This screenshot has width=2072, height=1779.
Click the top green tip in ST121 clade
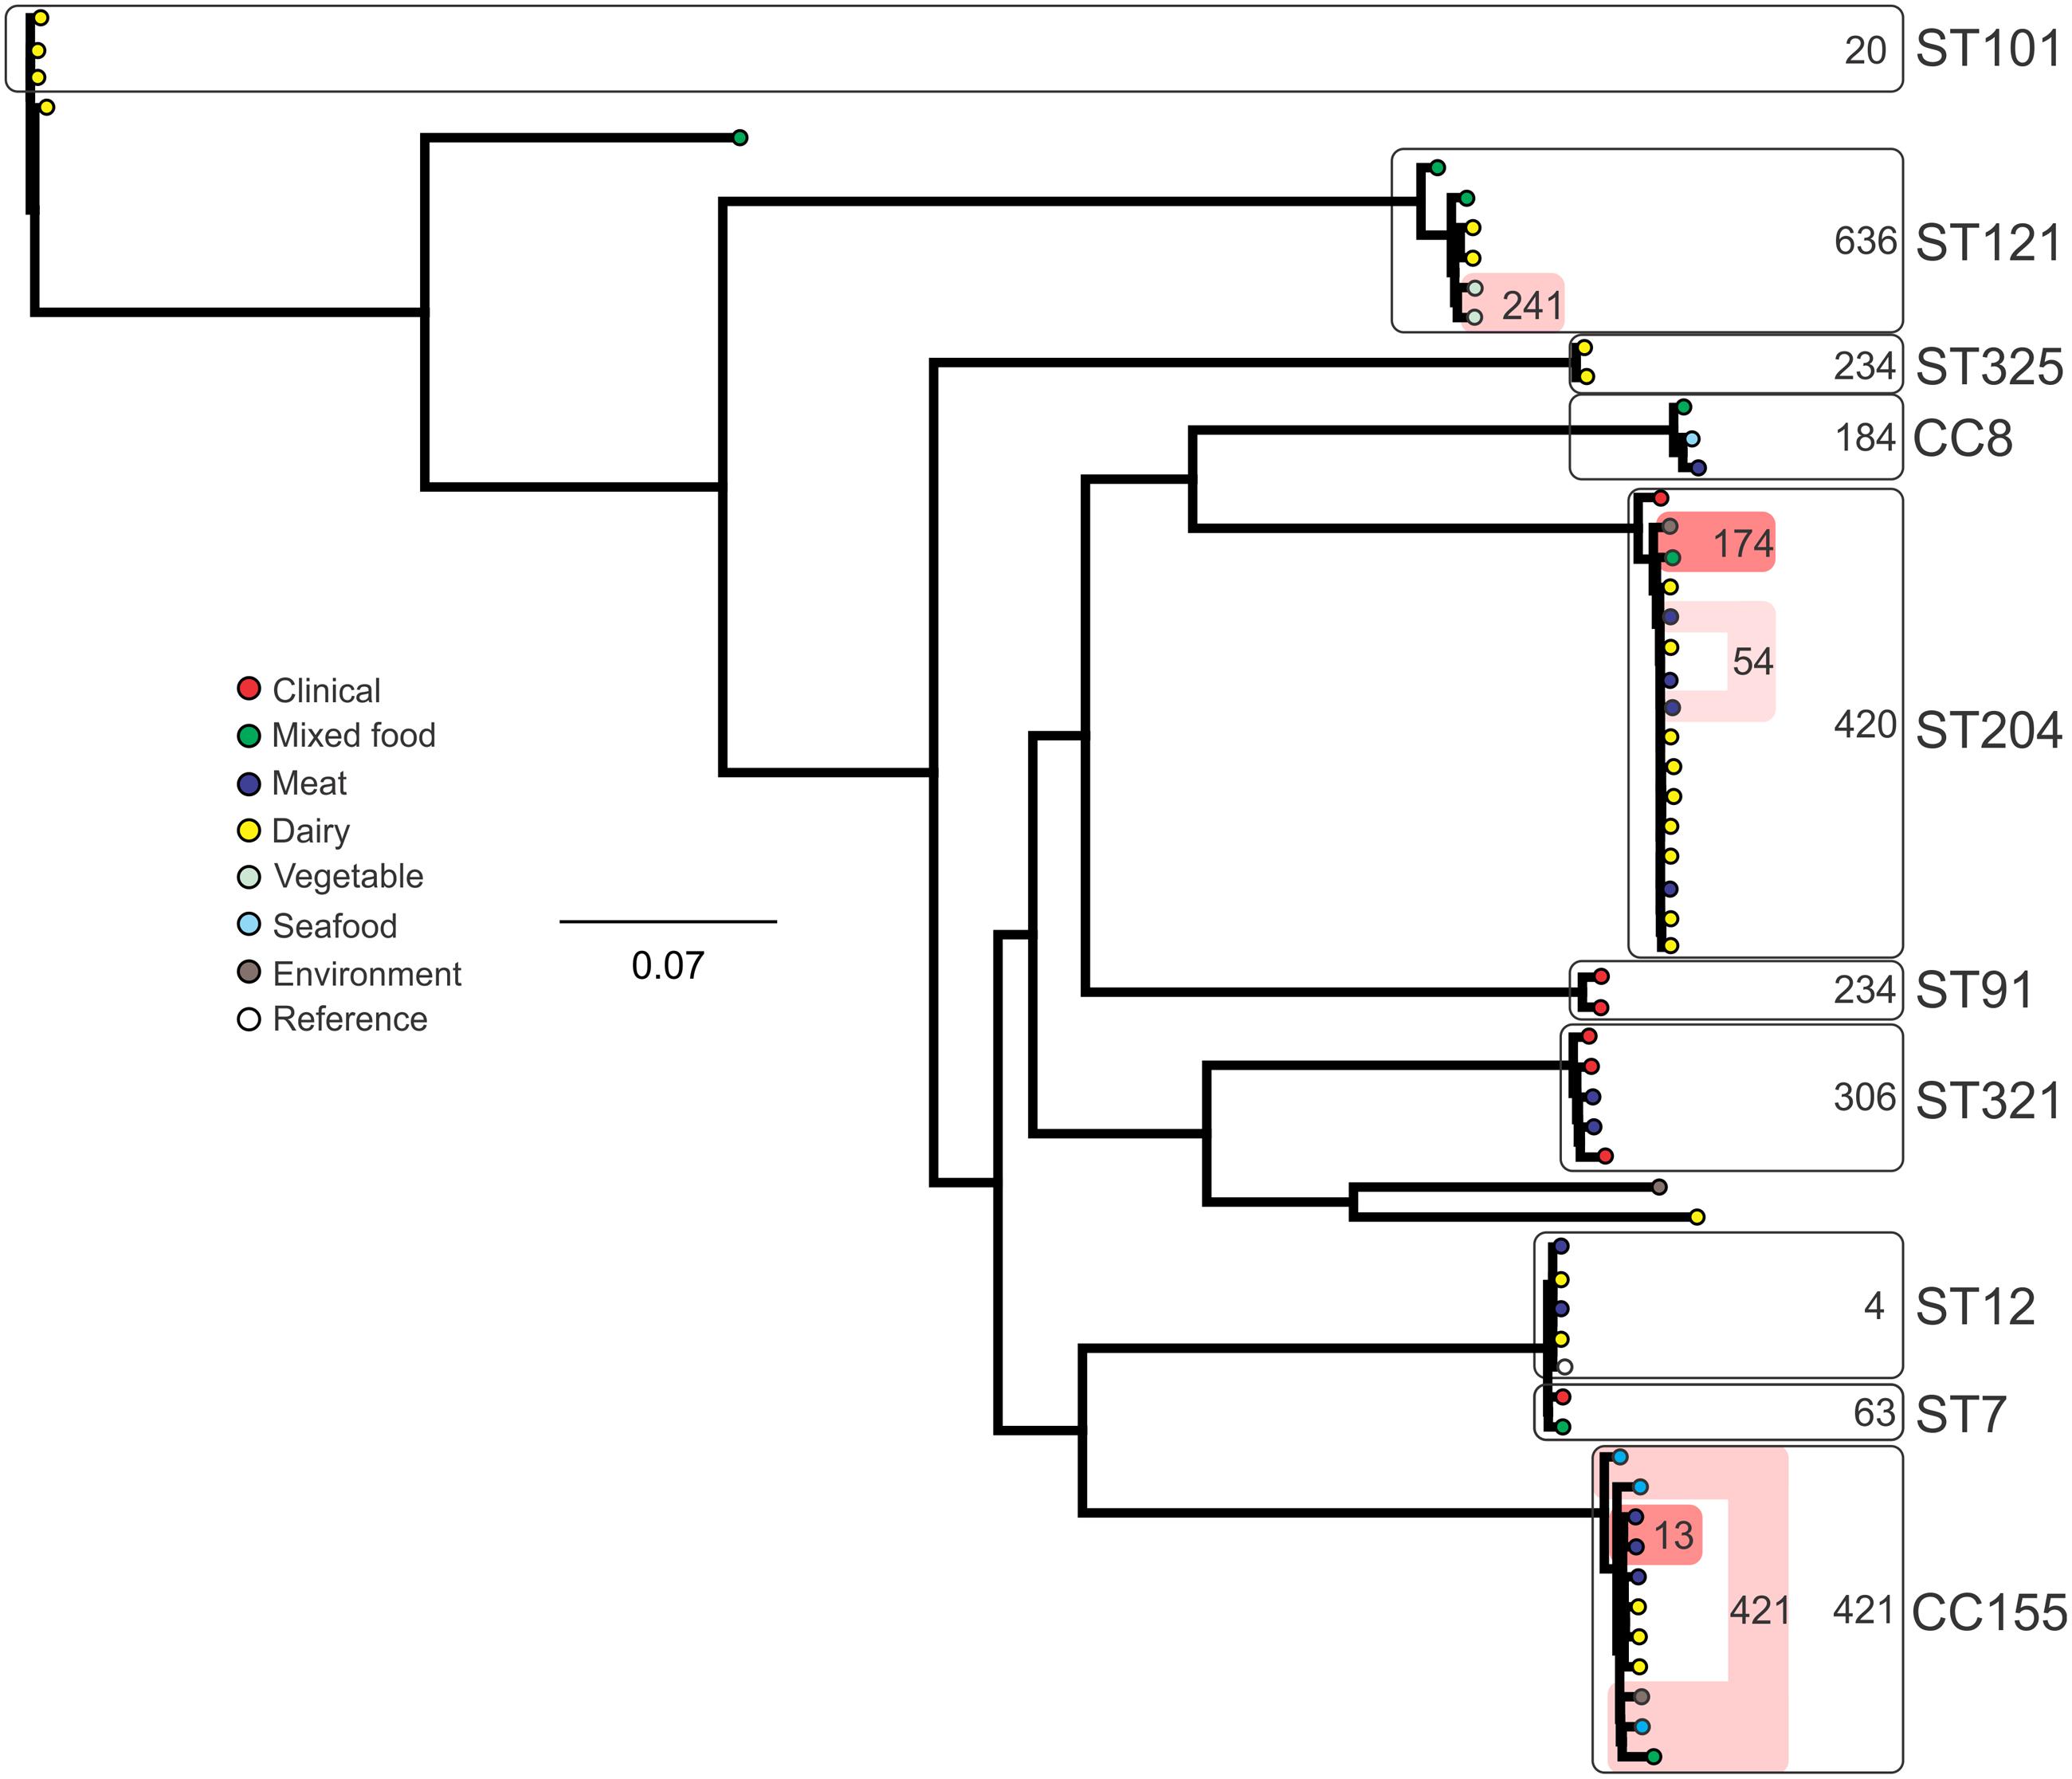1437,168
